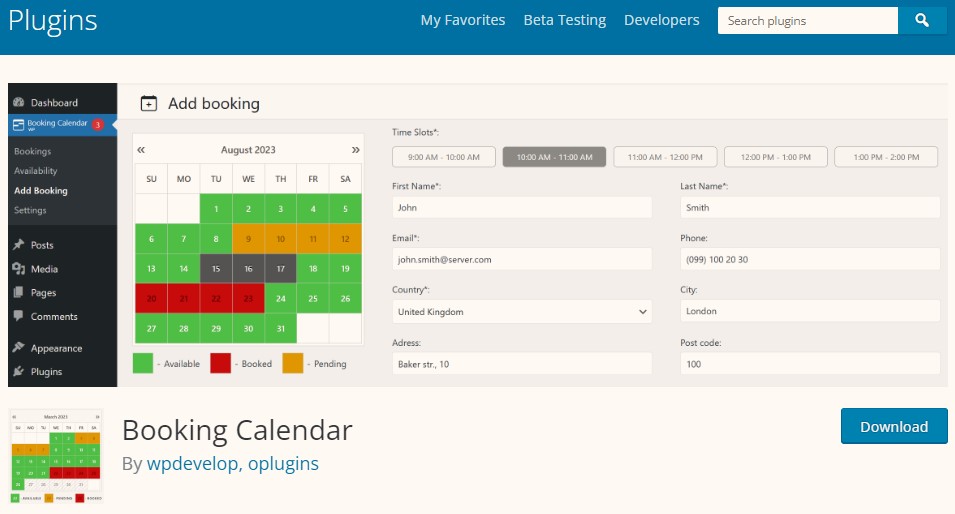
Task: Open Availability submenu item
Action: [x=35, y=171]
